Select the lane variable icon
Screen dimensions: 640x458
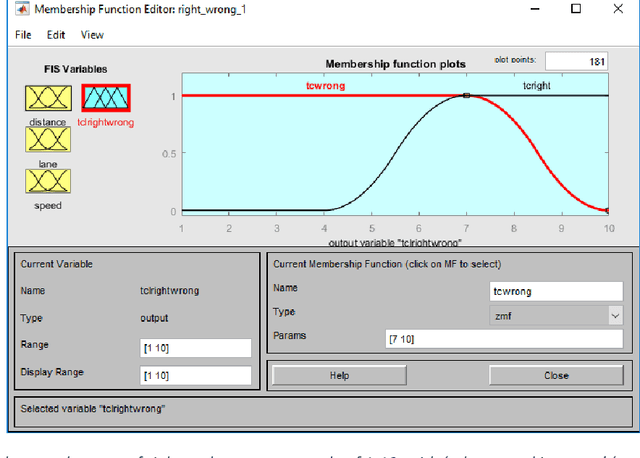click(46, 139)
